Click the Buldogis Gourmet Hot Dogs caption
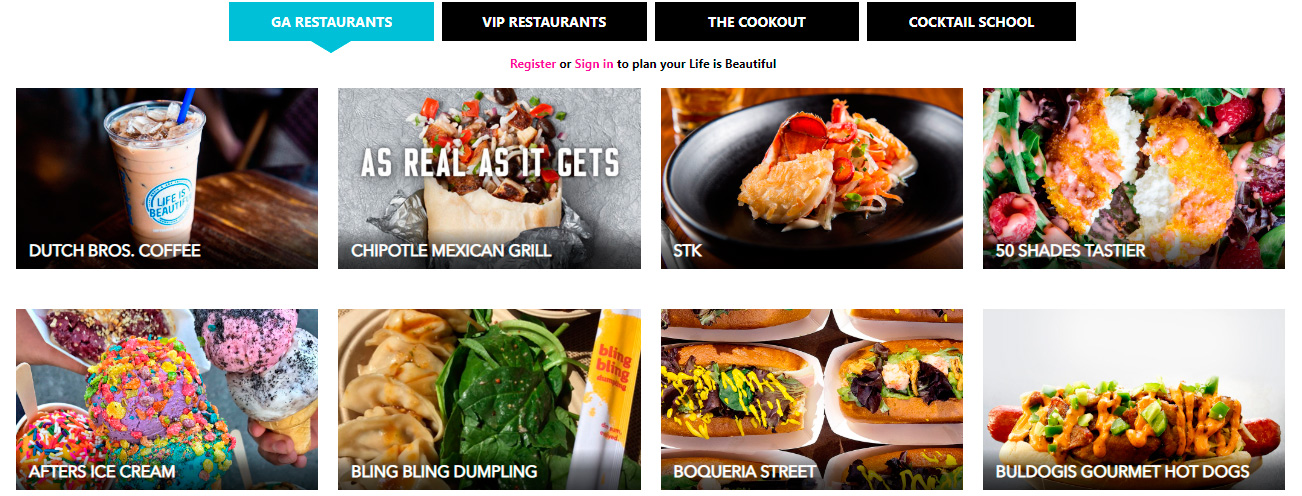1302x496 pixels. point(1122,472)
